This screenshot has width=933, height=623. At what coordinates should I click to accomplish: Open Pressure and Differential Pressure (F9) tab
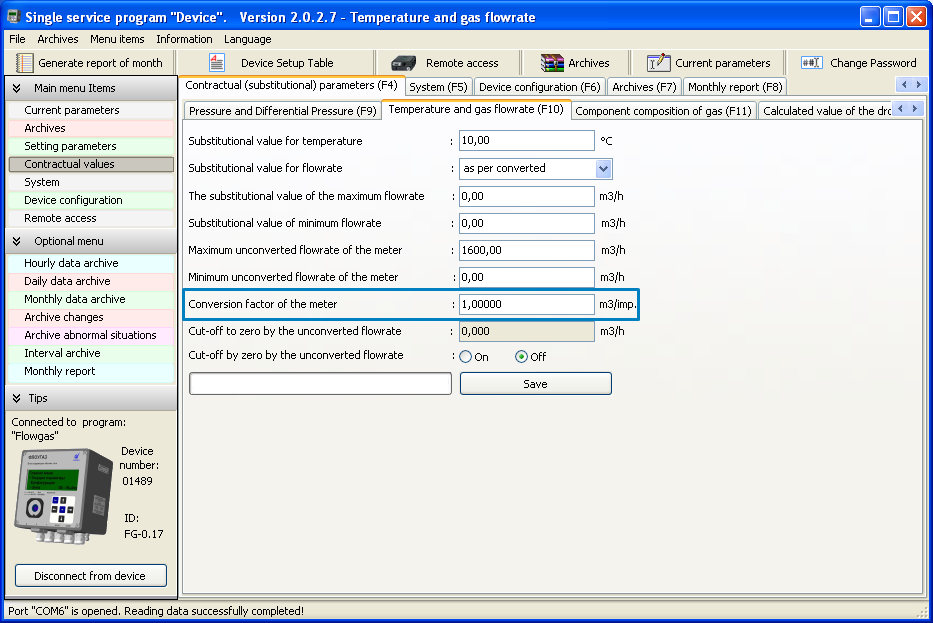[283, 111]
